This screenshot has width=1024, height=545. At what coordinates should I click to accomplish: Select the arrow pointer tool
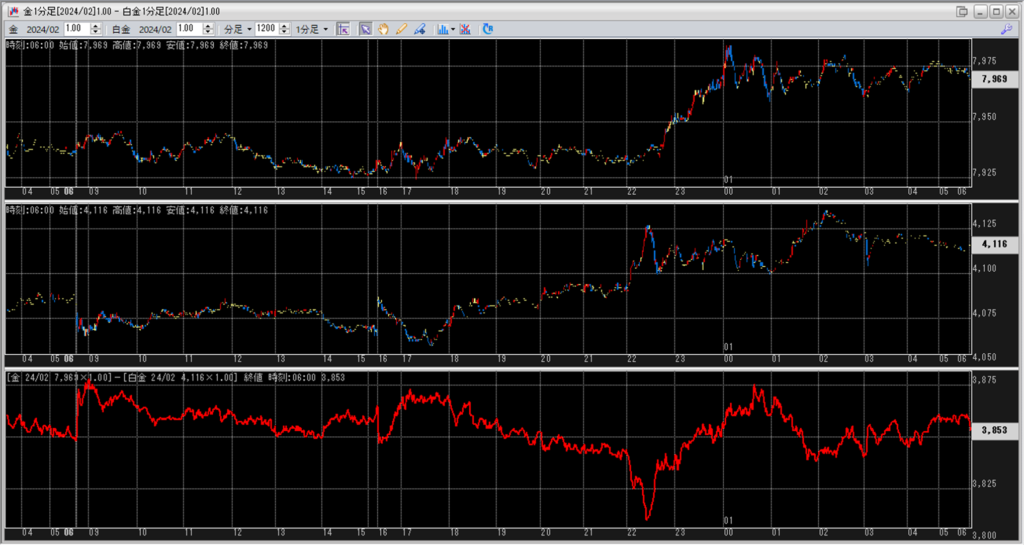pos(365,29)
